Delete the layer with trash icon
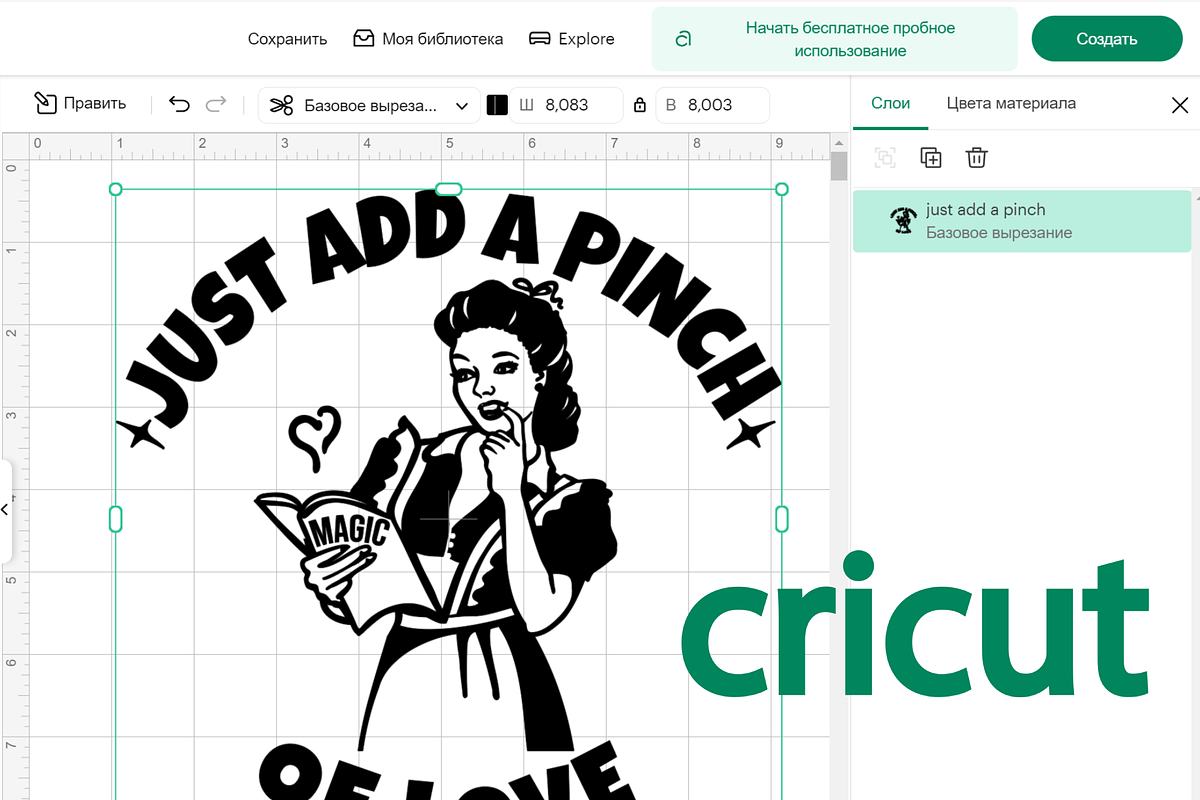1200x800 pixels. coord(977,157)
